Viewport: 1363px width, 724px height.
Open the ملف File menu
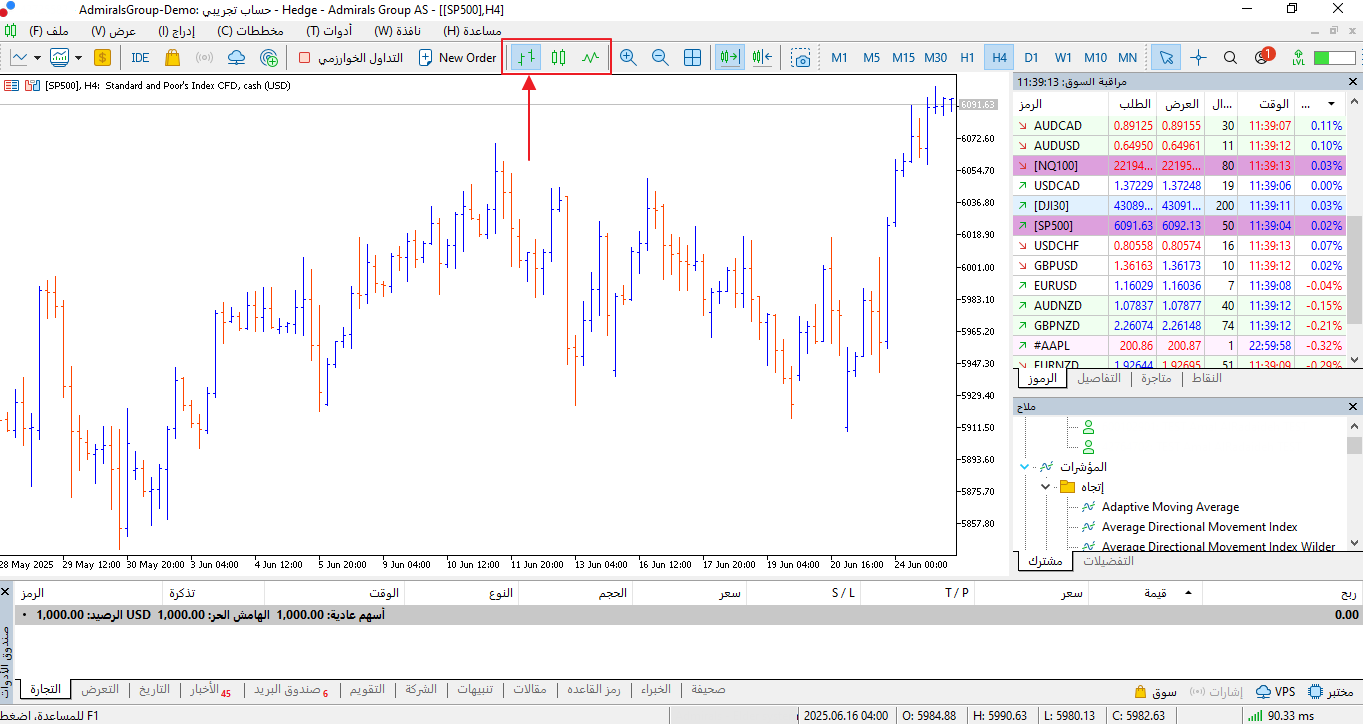(x=49, y=30)
